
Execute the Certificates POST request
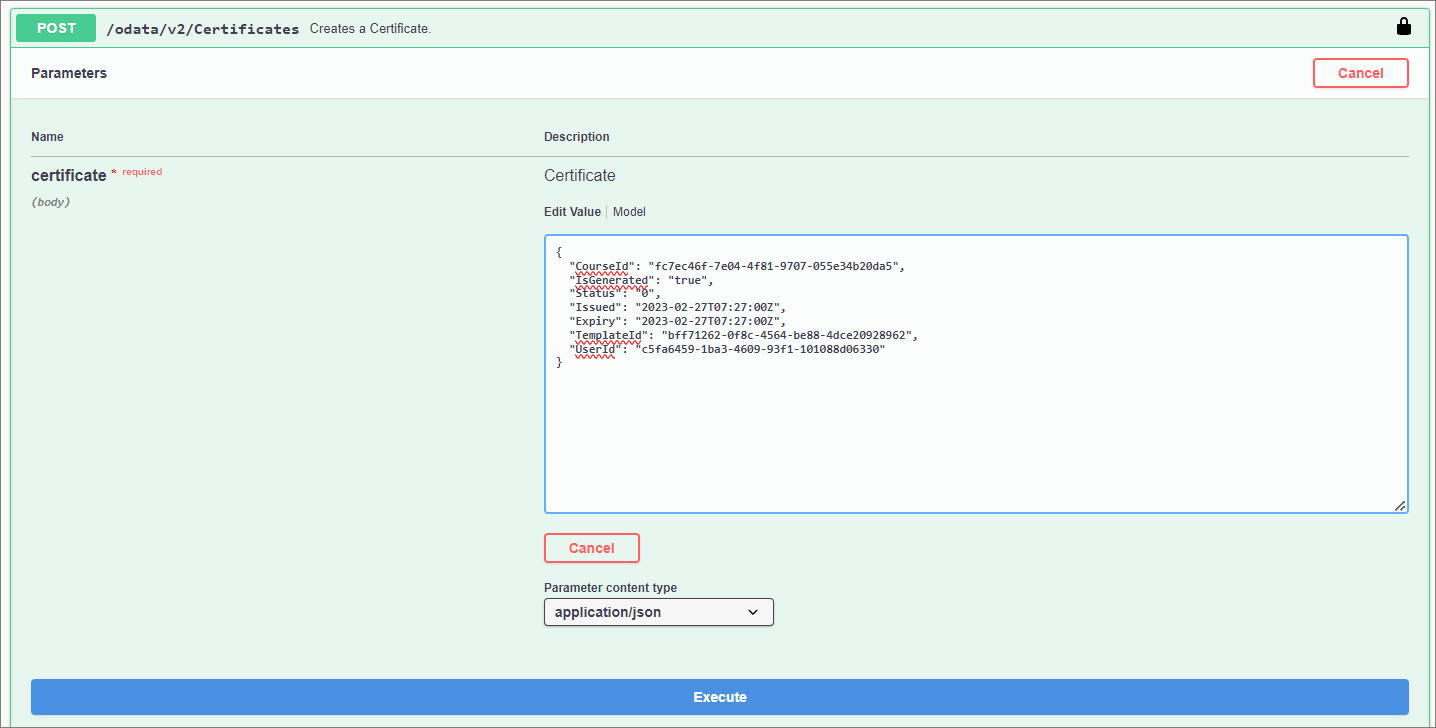coord(719,697)
